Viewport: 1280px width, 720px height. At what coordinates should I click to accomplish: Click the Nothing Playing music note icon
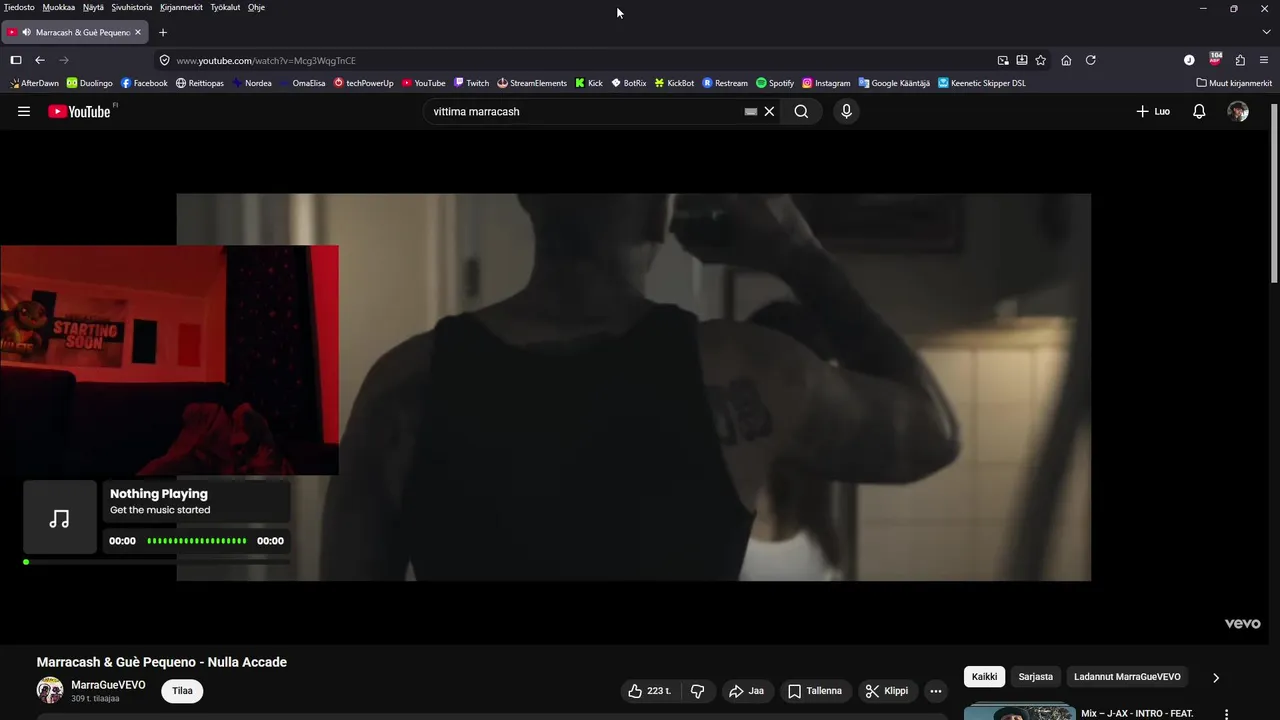coord(60,517)
